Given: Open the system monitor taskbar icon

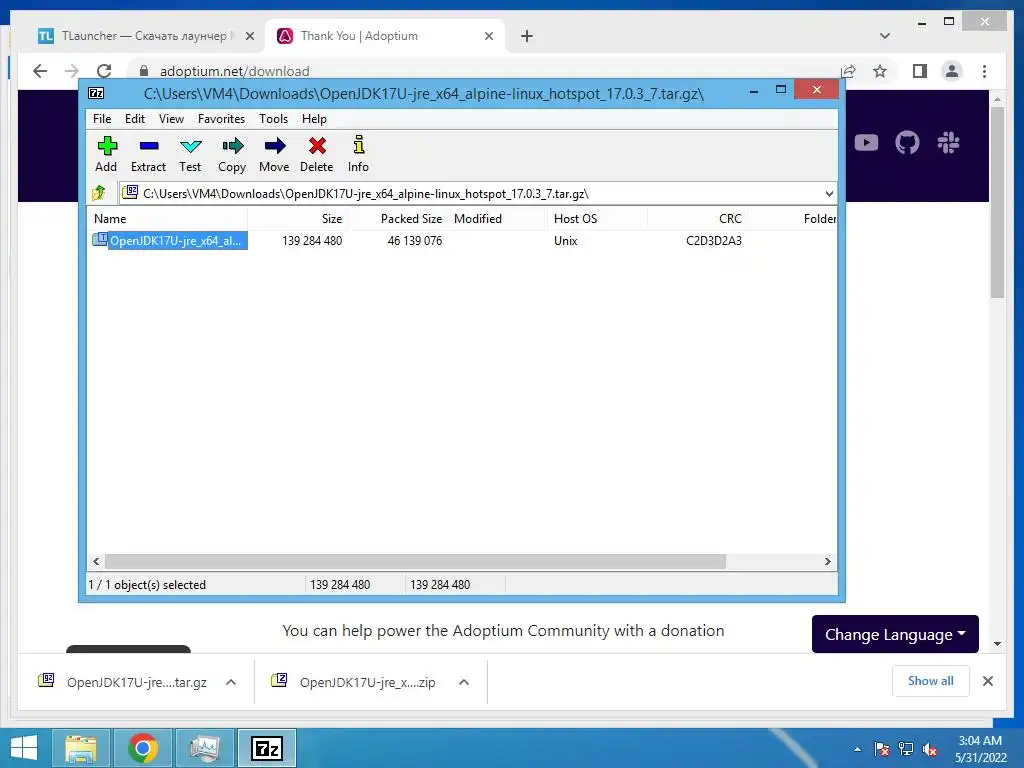Looking at the screenshot, I should tap(204, 748).
